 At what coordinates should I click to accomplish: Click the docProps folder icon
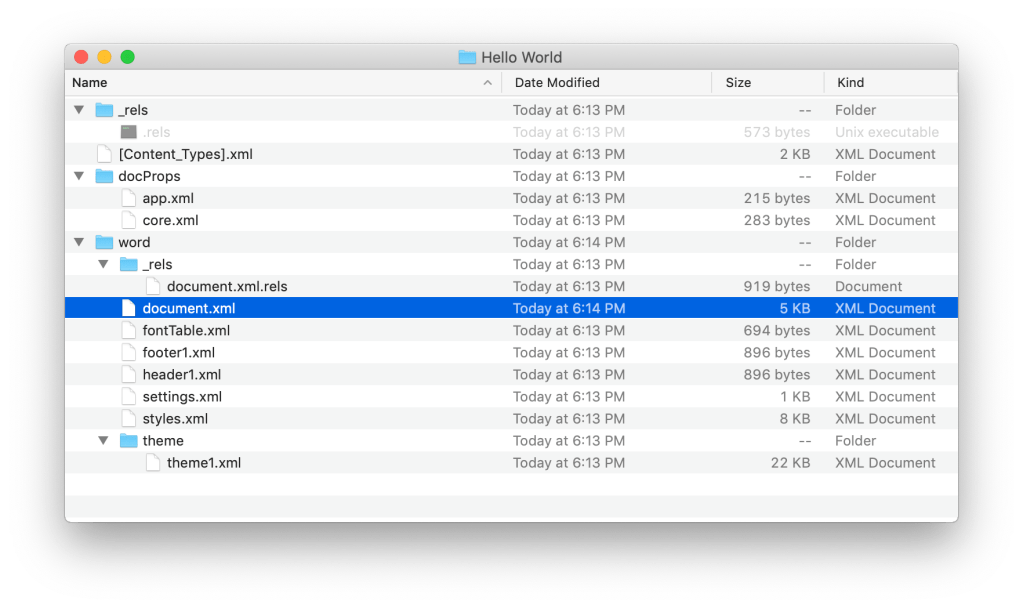pos(104,176)
